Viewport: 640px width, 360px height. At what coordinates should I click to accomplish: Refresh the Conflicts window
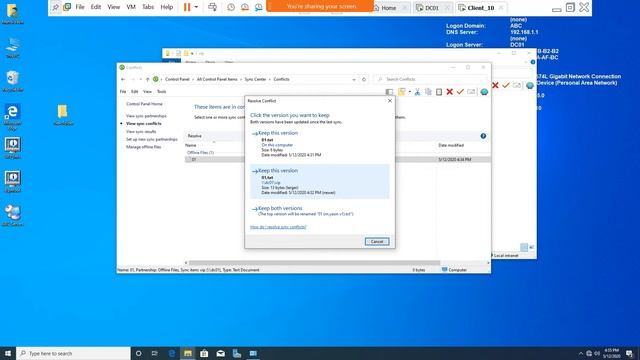pyautogui.click(x=364, y=79)
